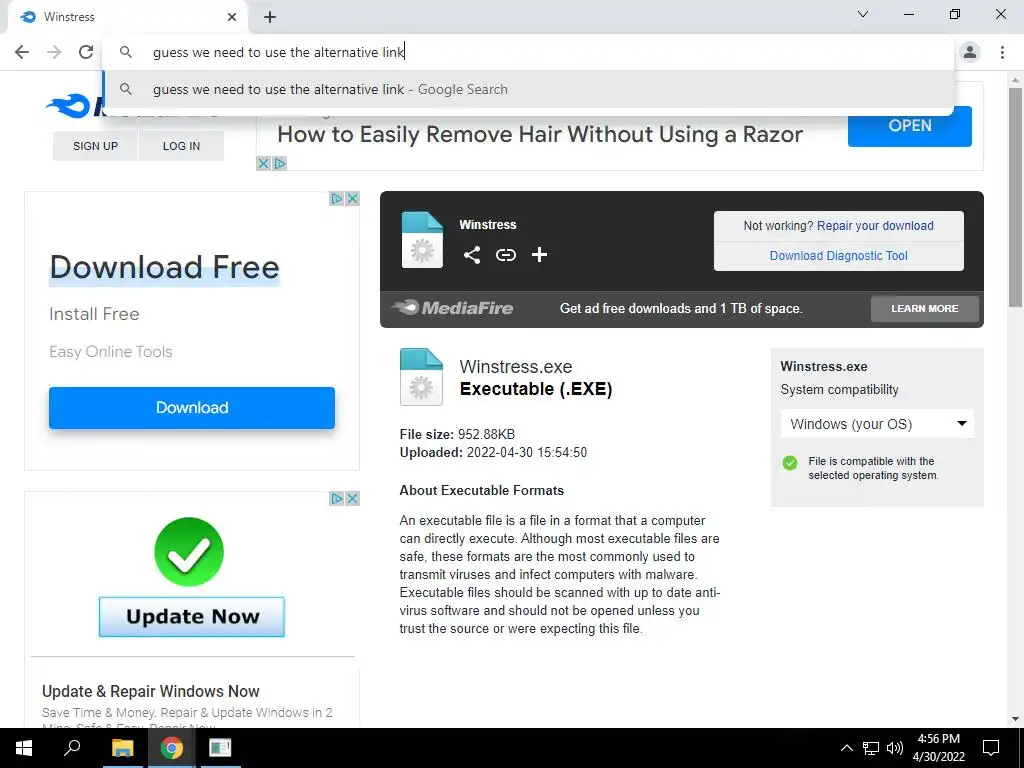1024x768 pixels.
Task: Show hidden tray icons chevron
Action: 846,748
